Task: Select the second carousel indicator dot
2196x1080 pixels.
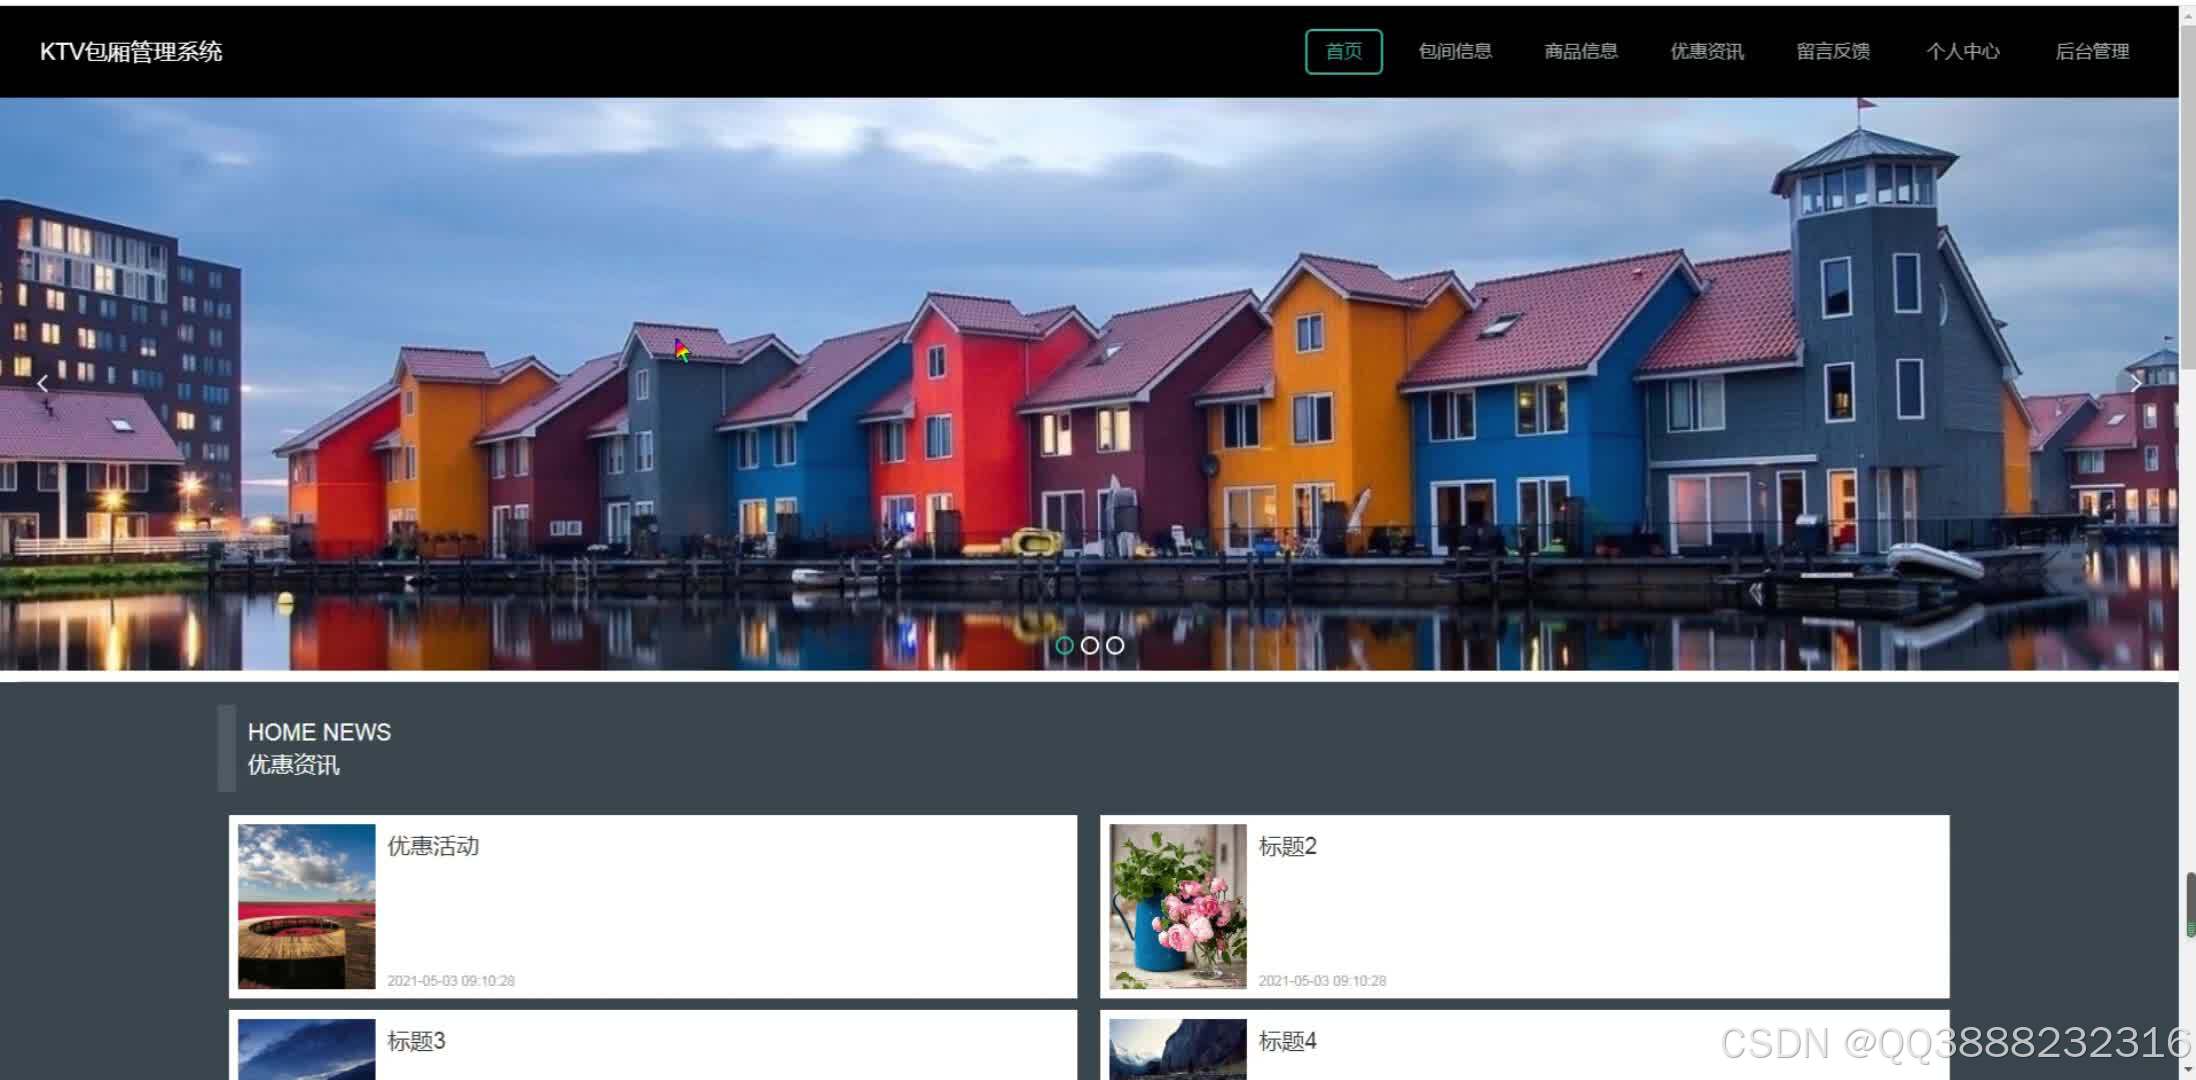Action: [x=1090, y=646]
